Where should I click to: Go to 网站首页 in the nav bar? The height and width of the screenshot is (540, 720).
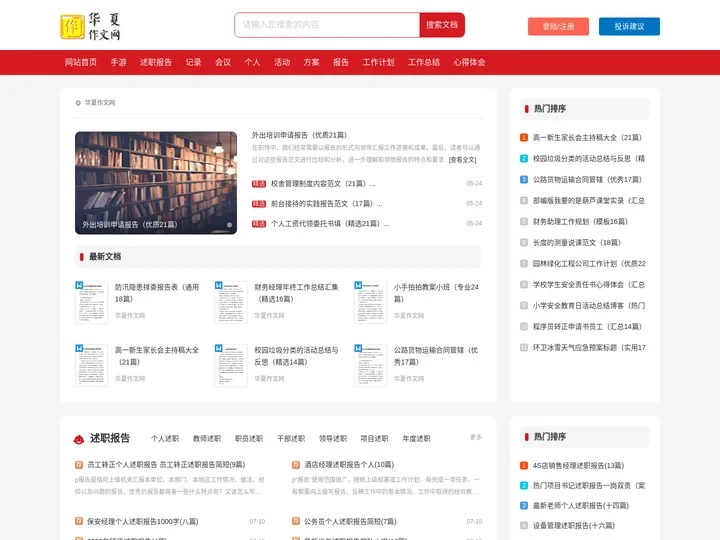tap(81, 62)
